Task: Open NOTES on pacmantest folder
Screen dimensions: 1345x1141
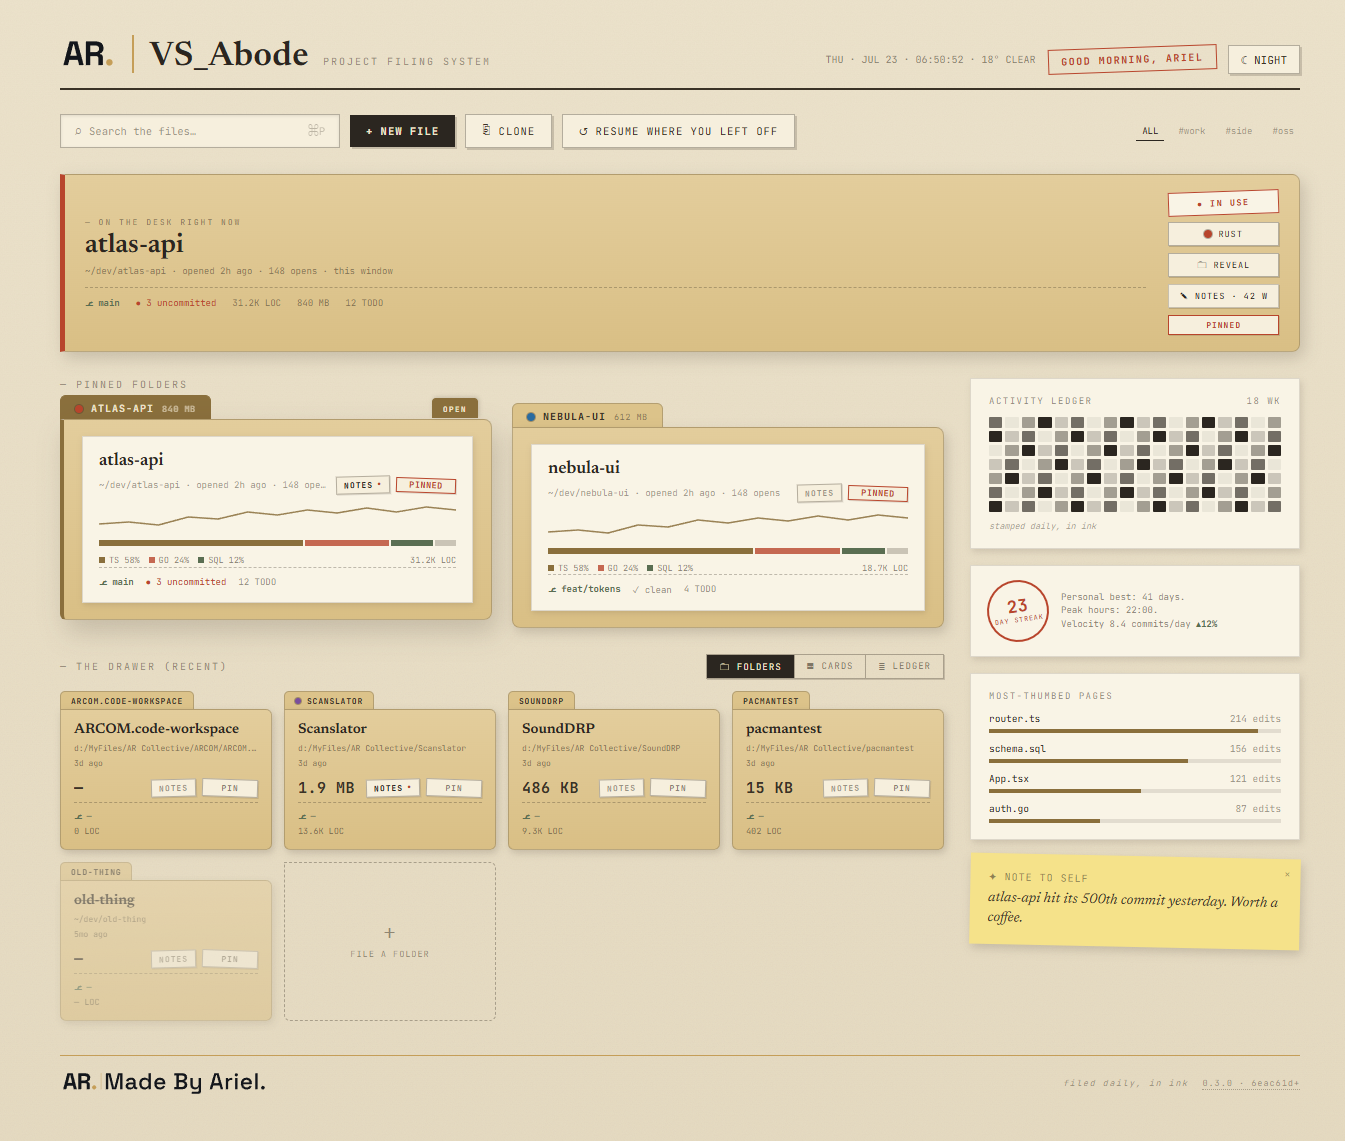Action: coord(845,788)
